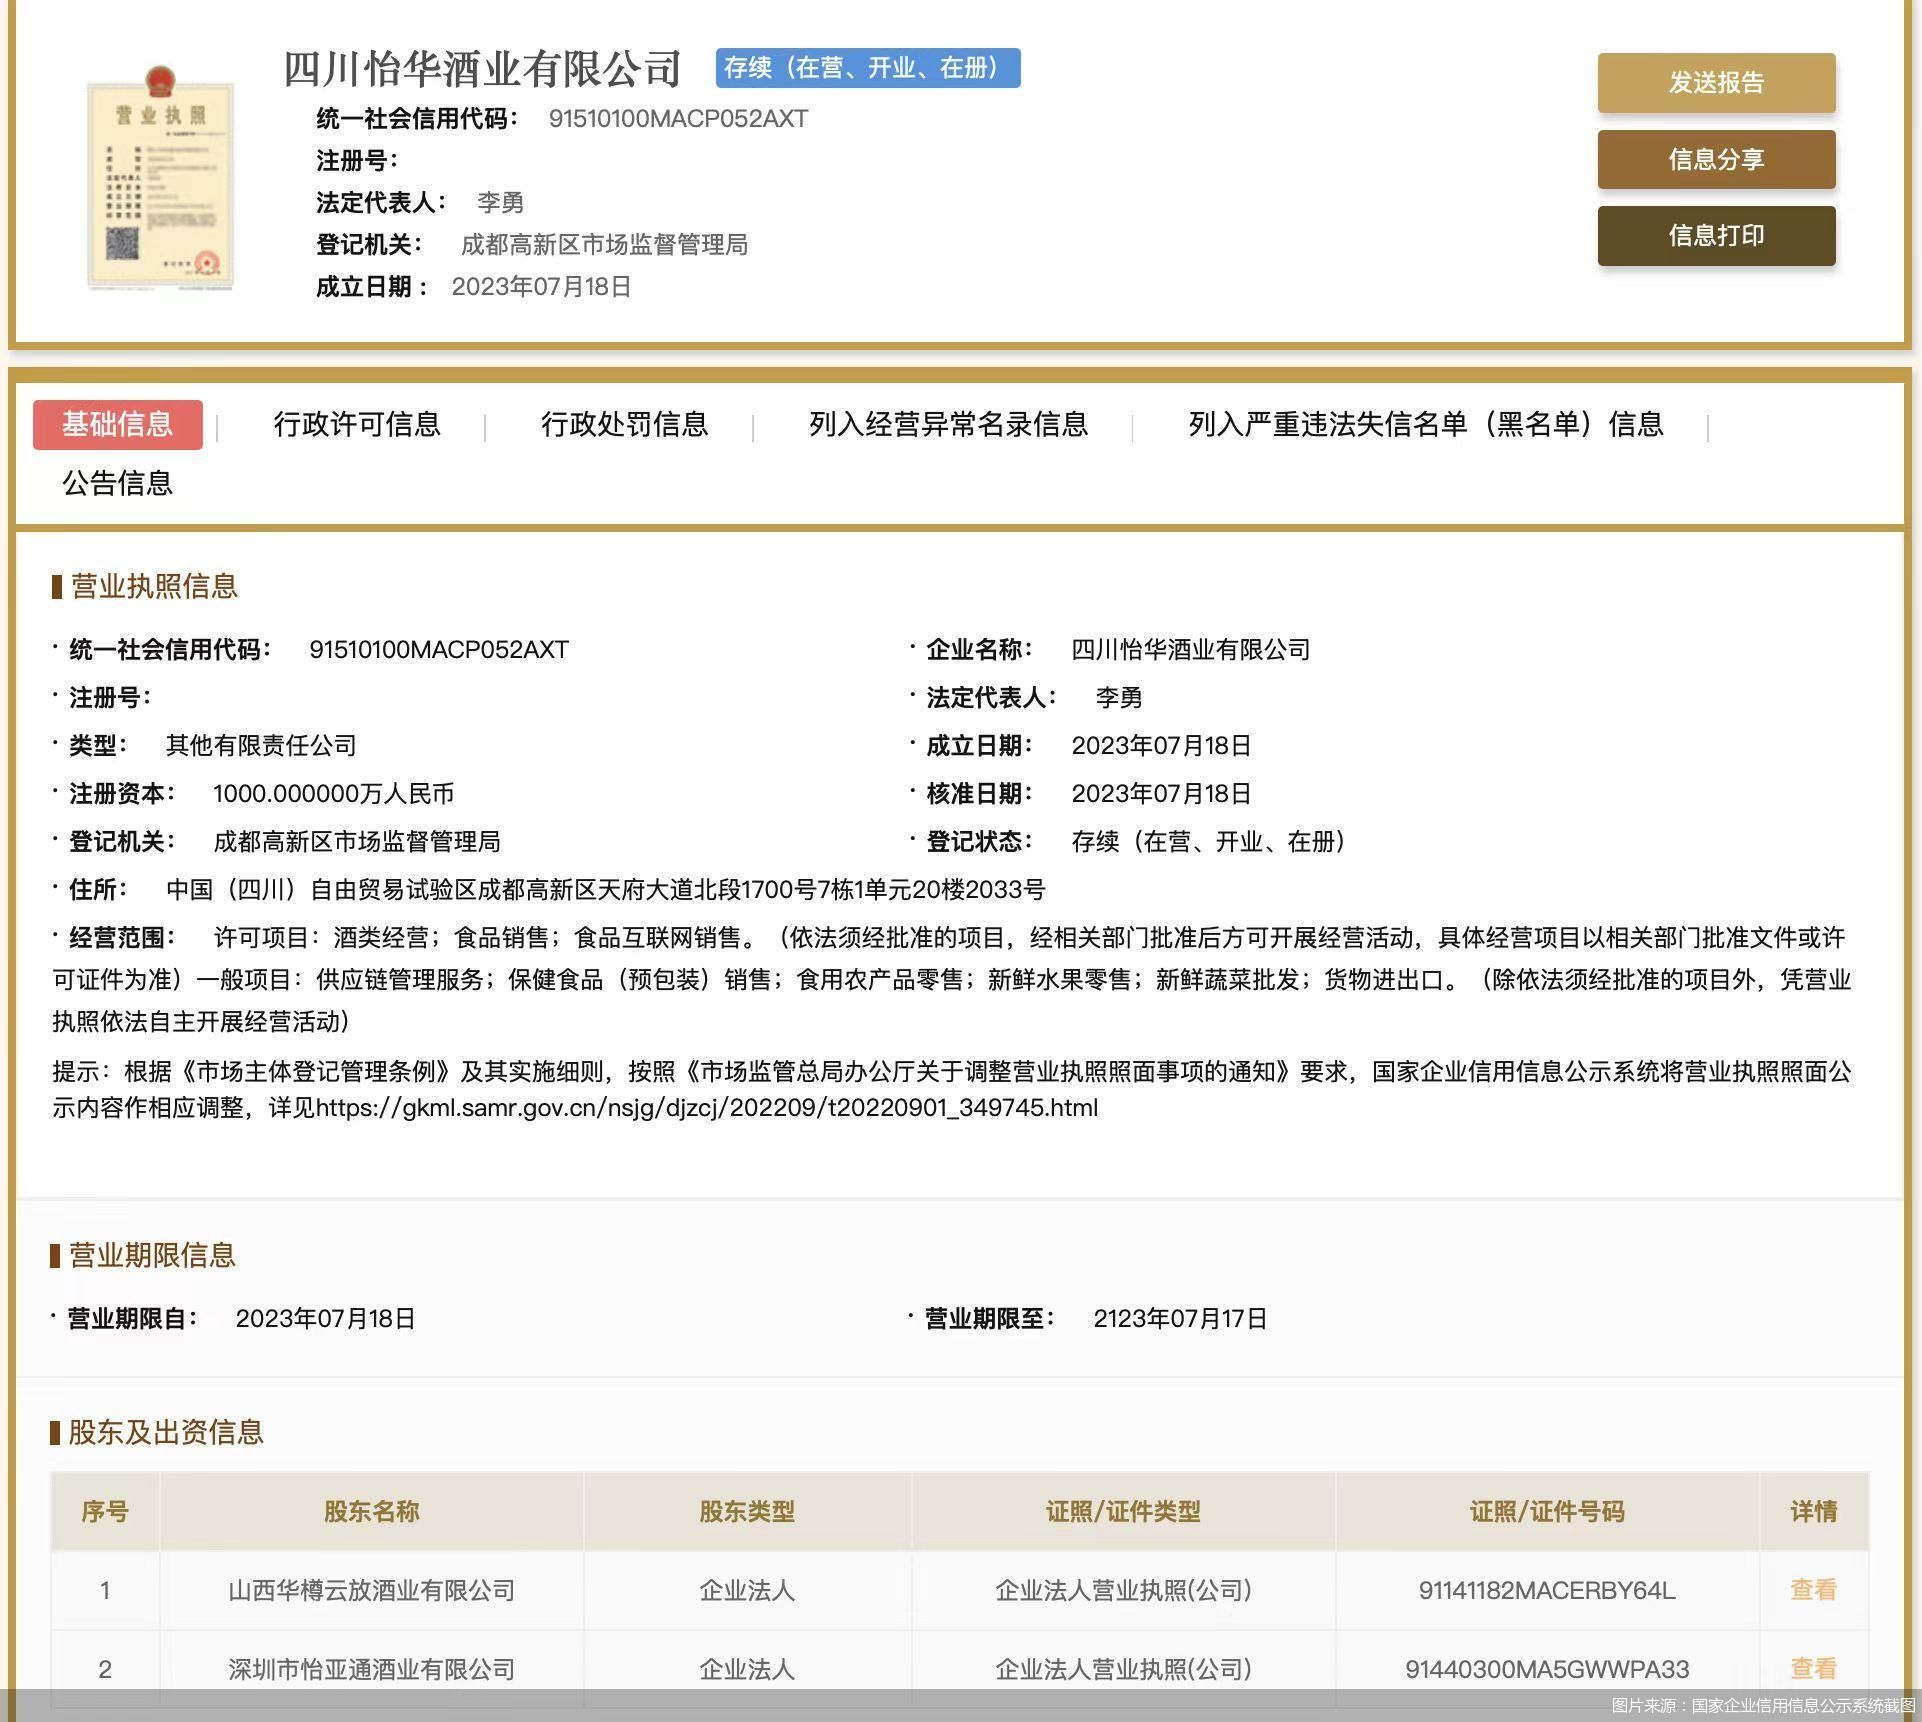This screenshot has height=1722, width=1922.
Task: Click the 信息分享 button
Action: click(x=1716, y=160)
